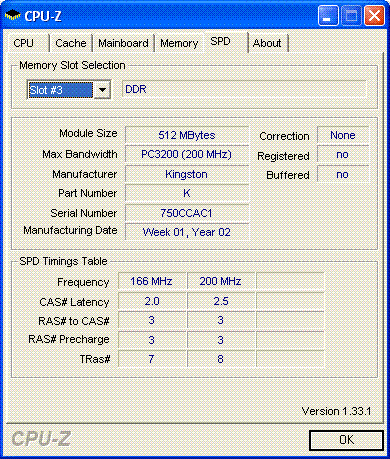Minimize the CPU-Z window
Screen dimensions: 390x459
click(328, 16)
